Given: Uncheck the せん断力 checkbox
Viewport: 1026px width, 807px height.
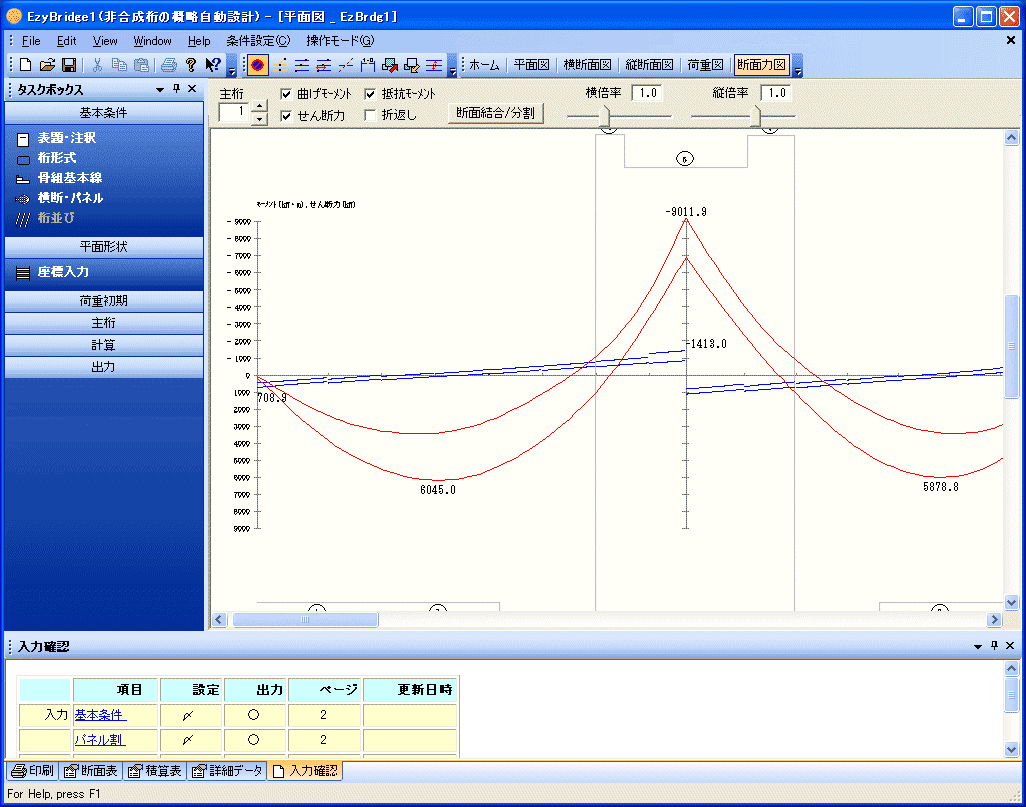Looking at the screenshot, I should [x=286, y=116].
